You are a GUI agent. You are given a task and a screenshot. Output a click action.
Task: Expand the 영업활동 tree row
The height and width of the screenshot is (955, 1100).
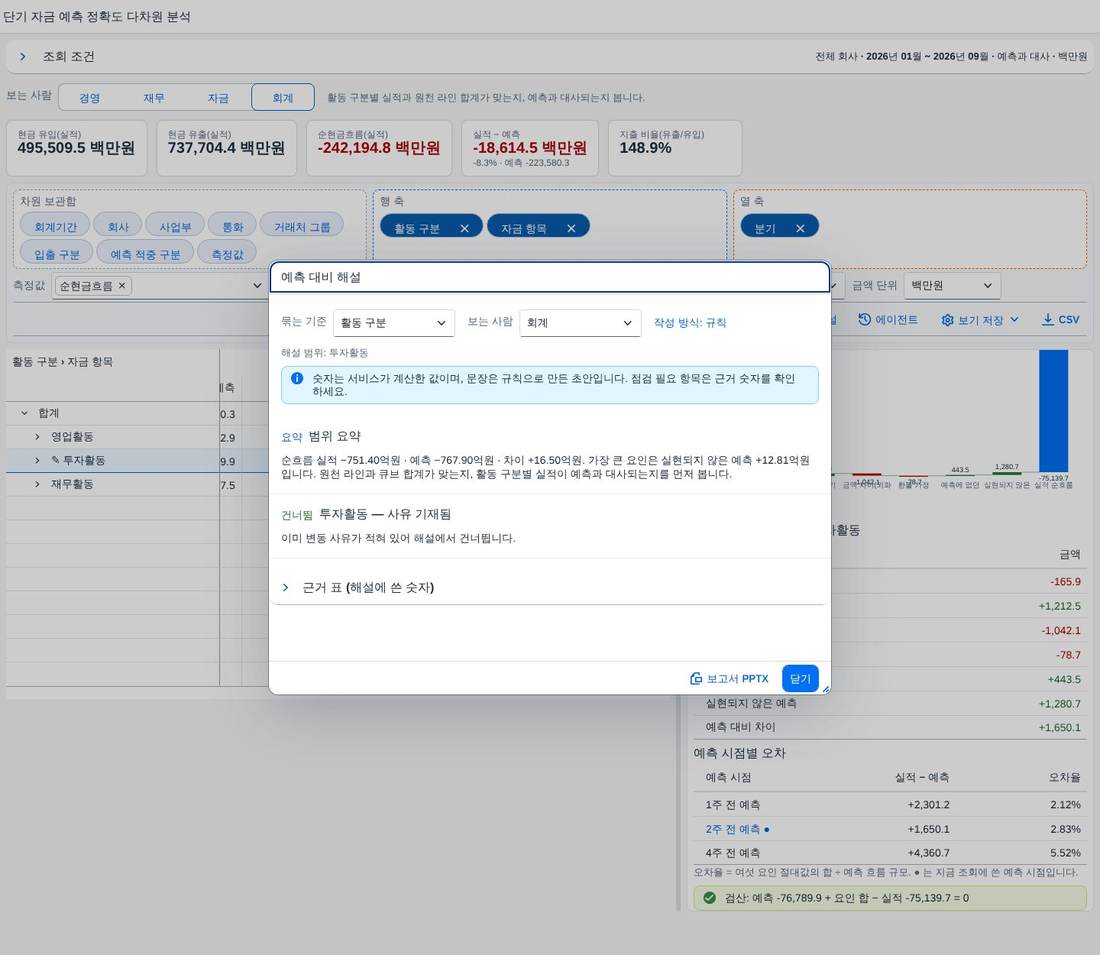tap(37, 437)
